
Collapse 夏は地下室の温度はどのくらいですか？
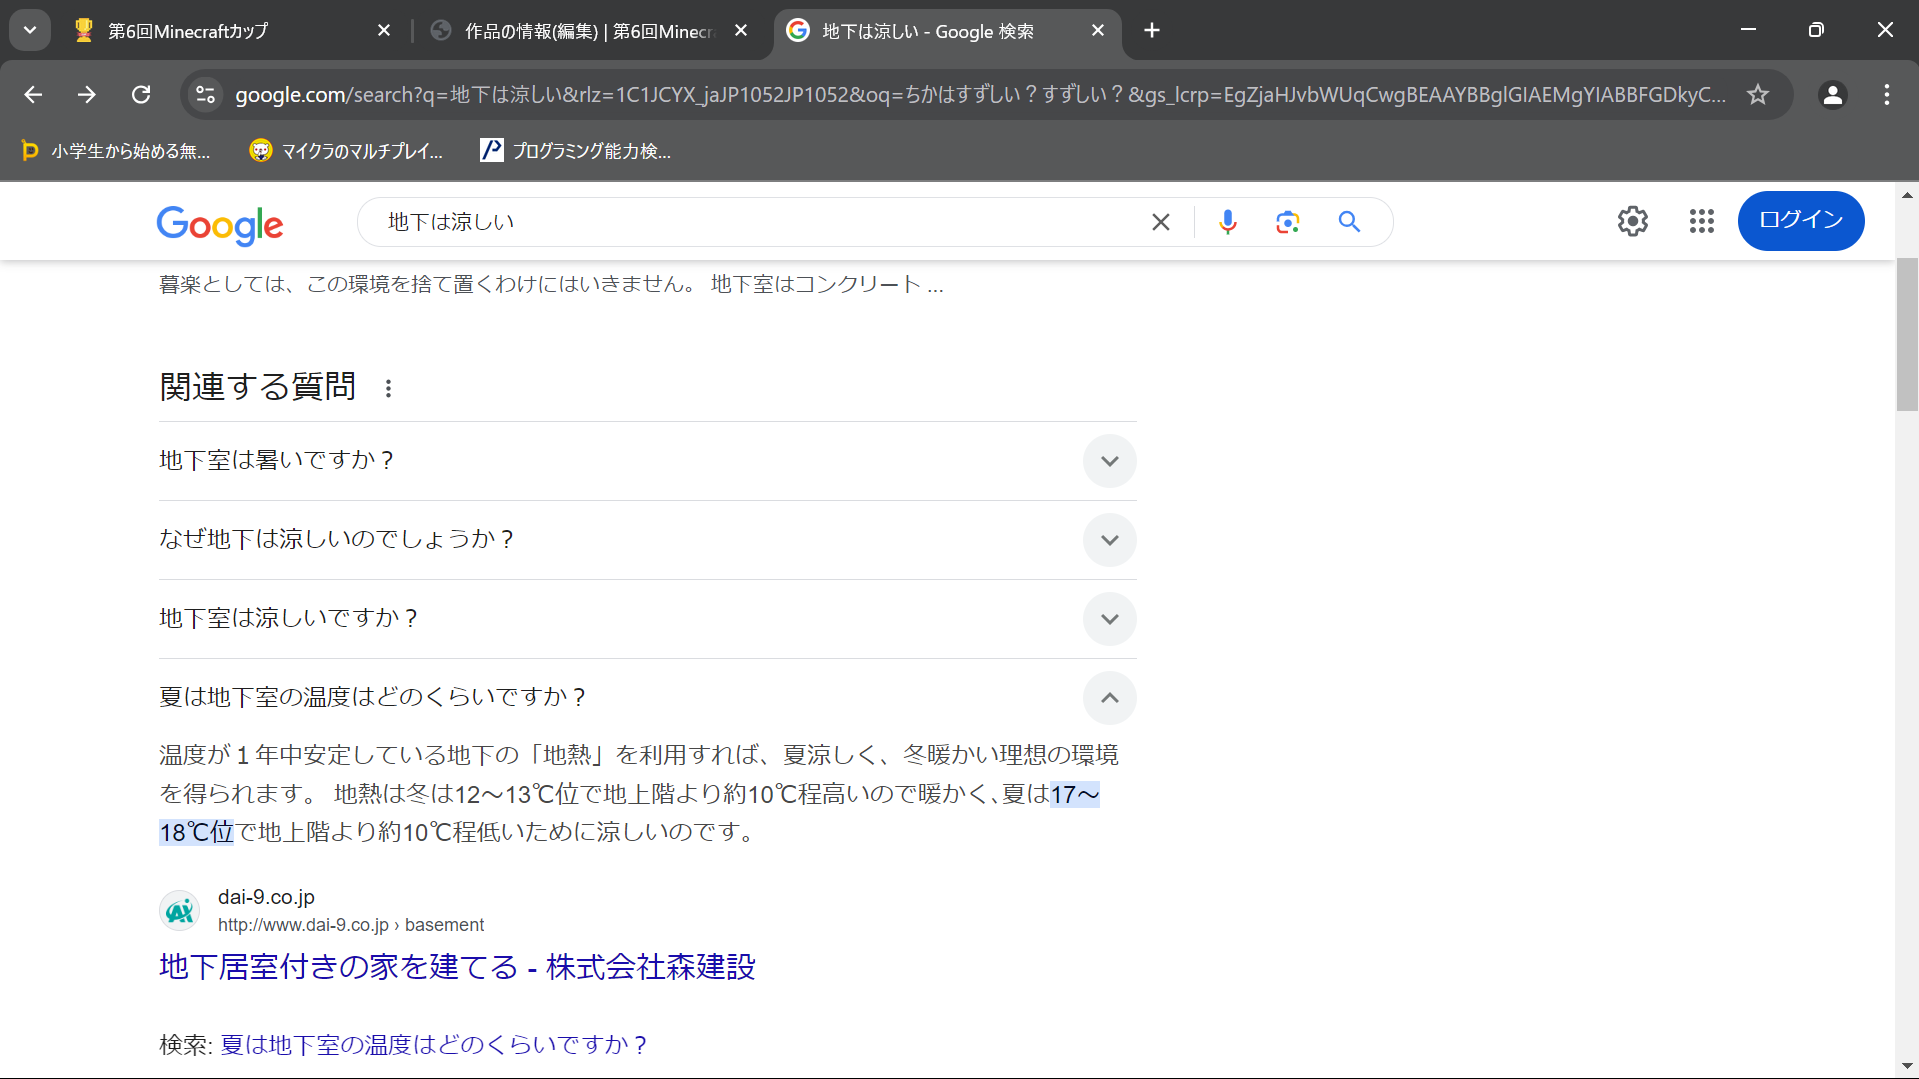coord(647,698)
